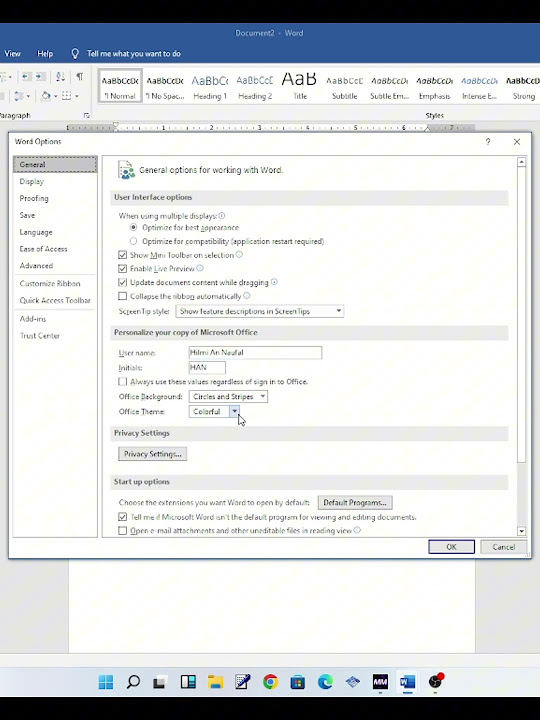The height and width of the screenshot is (720, 540).
Task: Click info icon beside Enable Live Preview
Action: click(x=200, y=268)
